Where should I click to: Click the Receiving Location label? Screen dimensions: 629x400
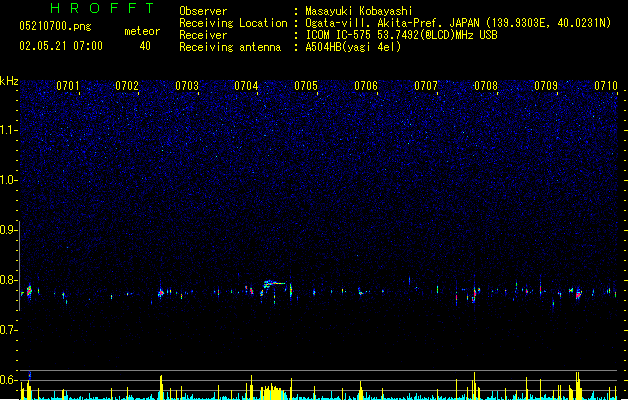click(233, 23)
